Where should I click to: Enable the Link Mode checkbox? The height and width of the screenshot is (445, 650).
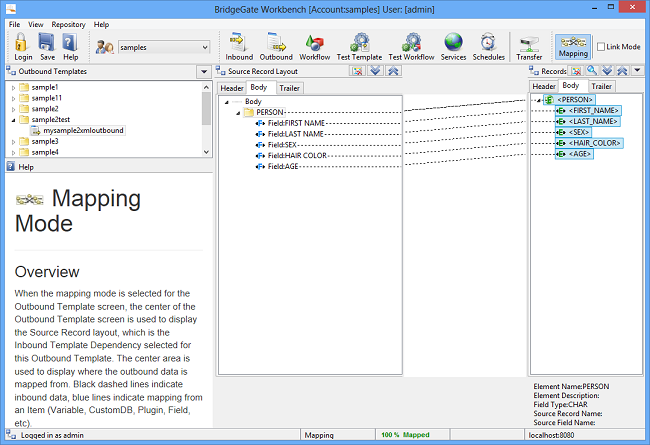coord(601,47)
